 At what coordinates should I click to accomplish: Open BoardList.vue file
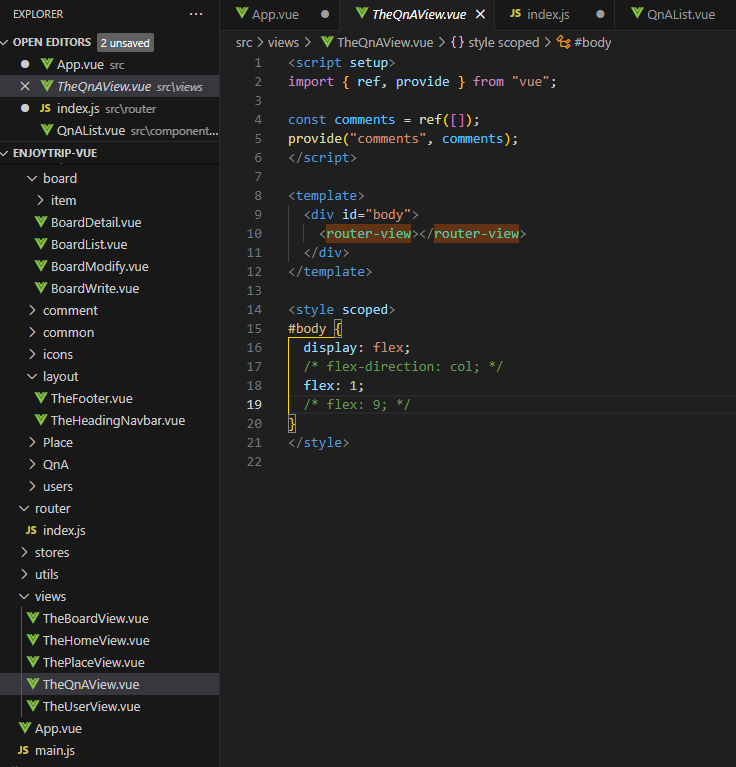click(x=110, y=245)
